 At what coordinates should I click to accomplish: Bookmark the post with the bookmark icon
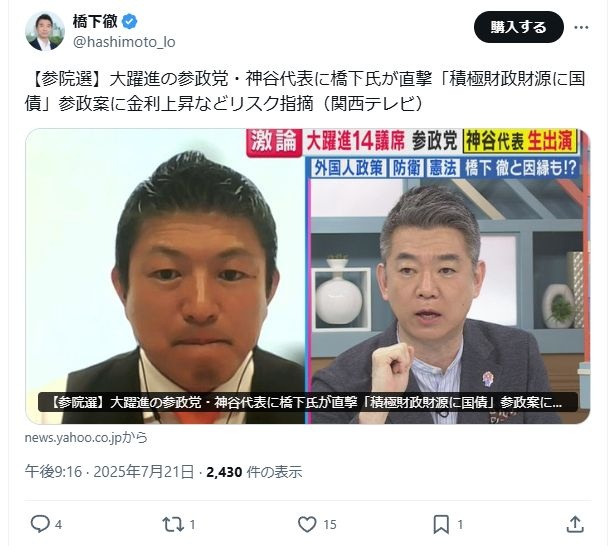pyautogui.click(x=441, y=525)
